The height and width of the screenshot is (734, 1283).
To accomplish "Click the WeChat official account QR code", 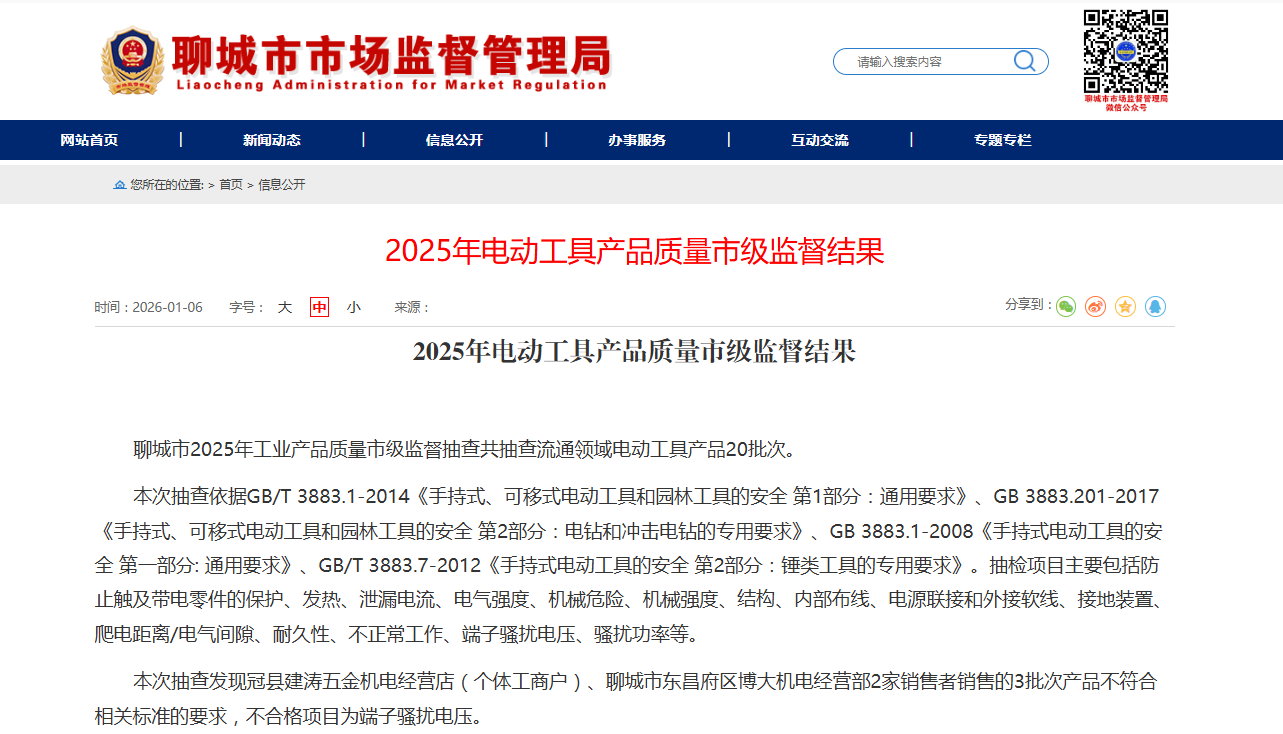I will pos(1126,51).
